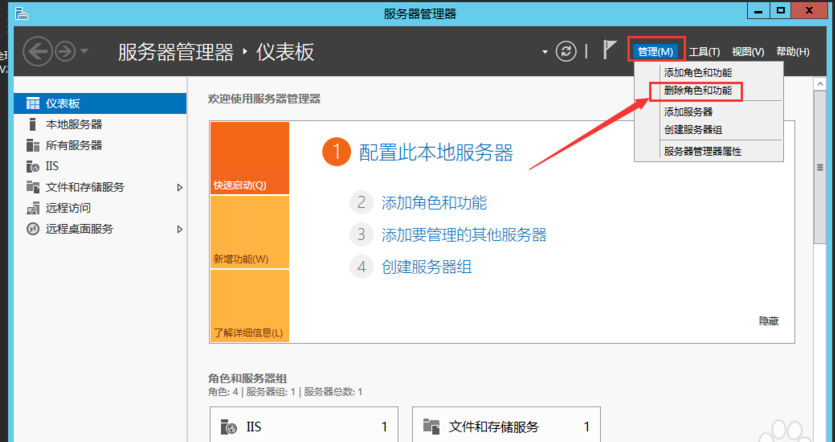Click the 所有服务器 icon

click(32, 145)
